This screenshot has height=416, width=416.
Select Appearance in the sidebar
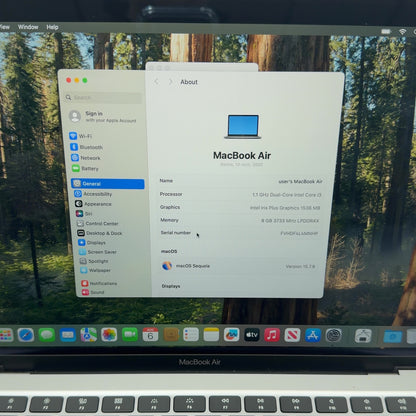tap(93, 204)
